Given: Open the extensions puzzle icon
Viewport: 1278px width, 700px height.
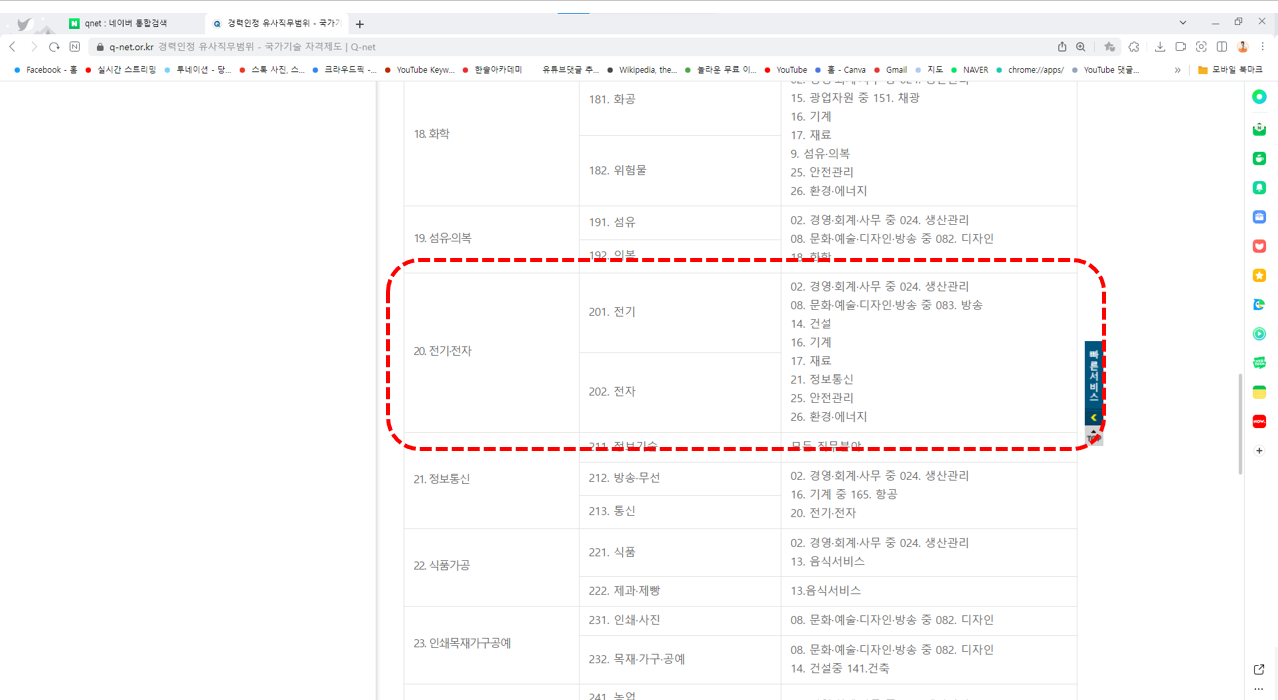Looking at the screenshot, I should [1134, 47].
